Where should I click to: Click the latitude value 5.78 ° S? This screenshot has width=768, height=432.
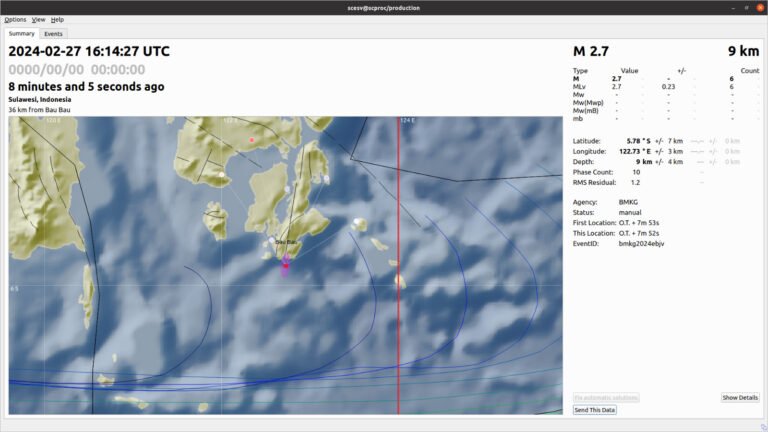[x=639, y=141]
